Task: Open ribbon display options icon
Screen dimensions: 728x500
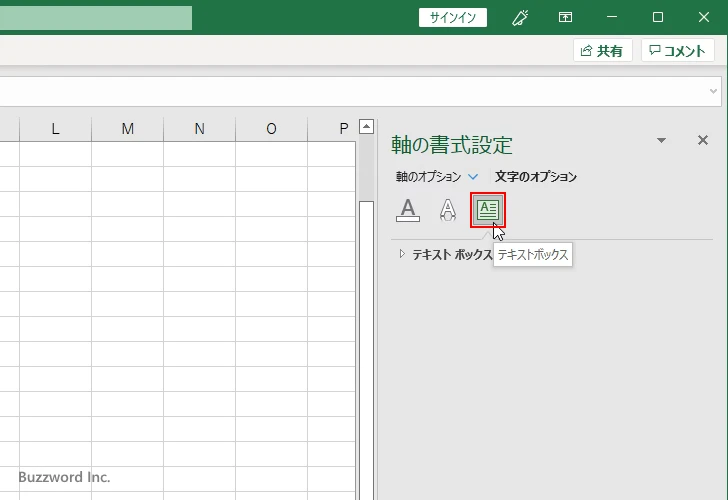Action: [x=565, y=18]
